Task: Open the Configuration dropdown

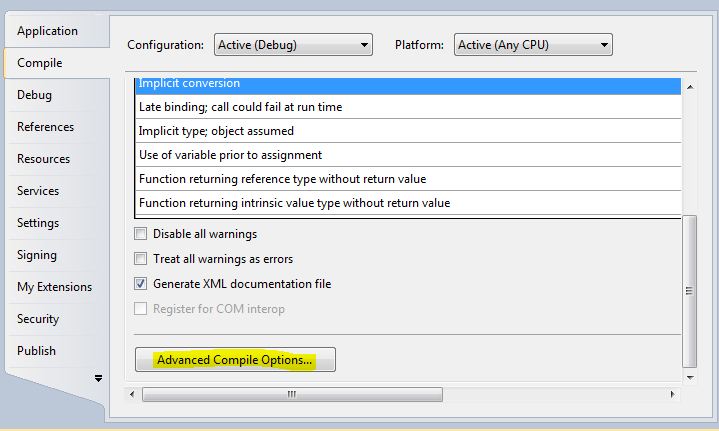Action: pyautogui.click(x=293, y=45)
